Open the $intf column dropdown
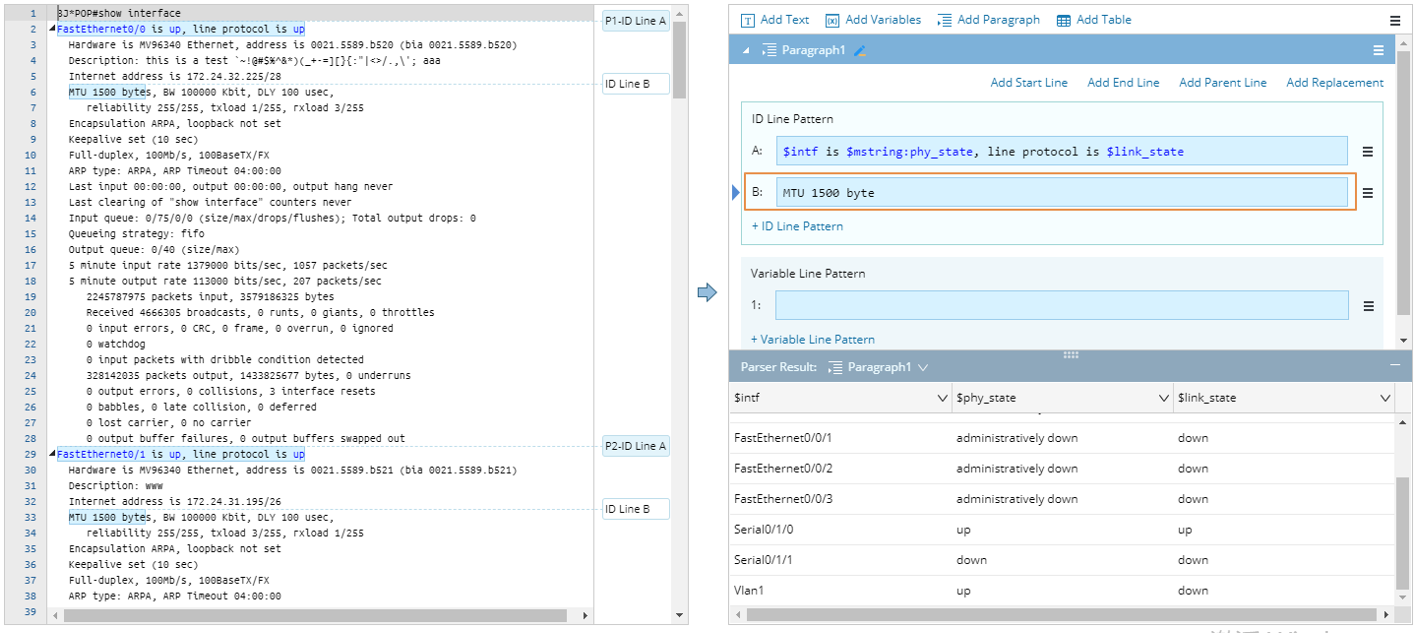Screen dimensions: 1420x633 coord(942,398)
